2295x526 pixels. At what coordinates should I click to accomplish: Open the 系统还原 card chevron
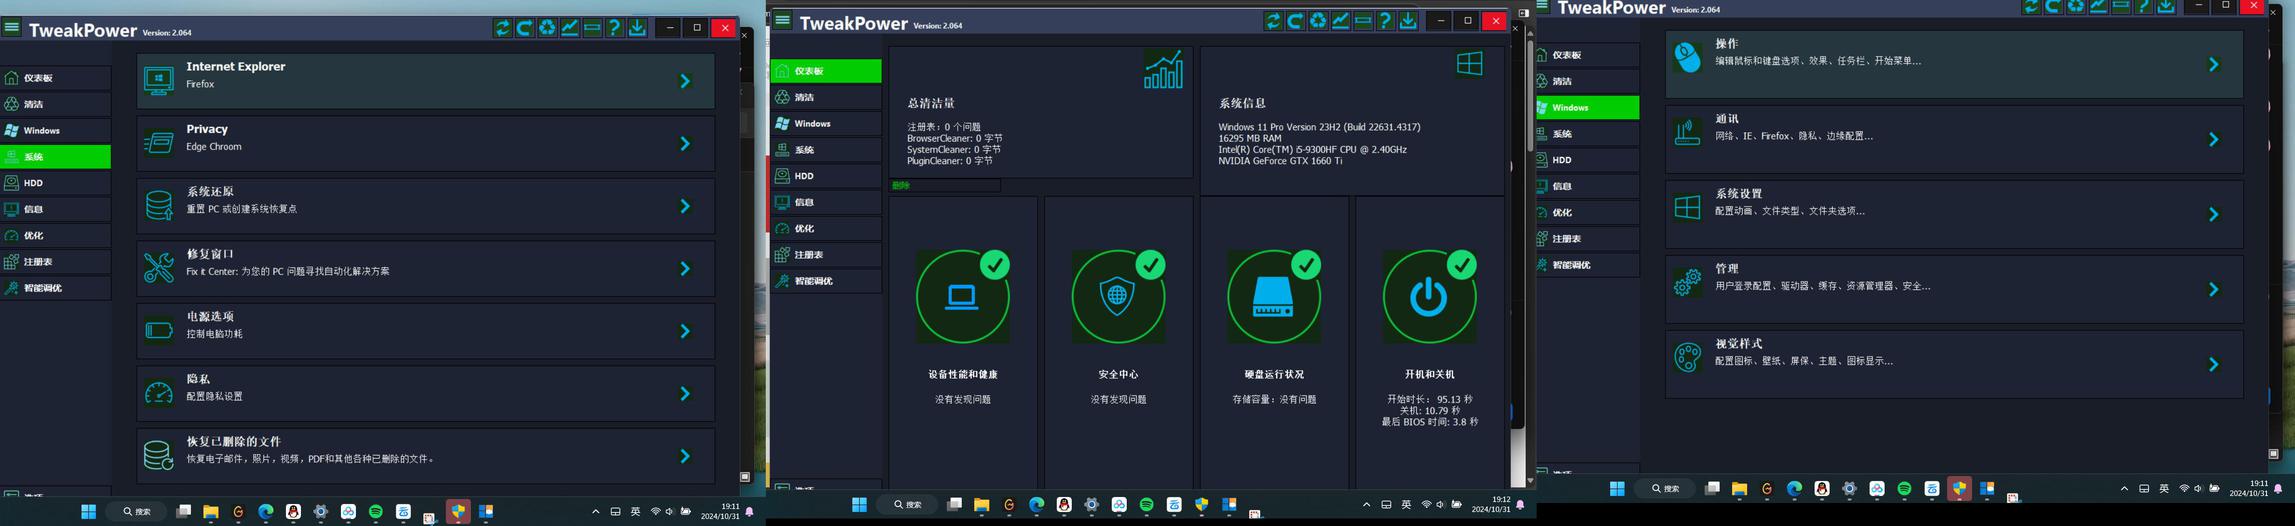tap(685, 206)
